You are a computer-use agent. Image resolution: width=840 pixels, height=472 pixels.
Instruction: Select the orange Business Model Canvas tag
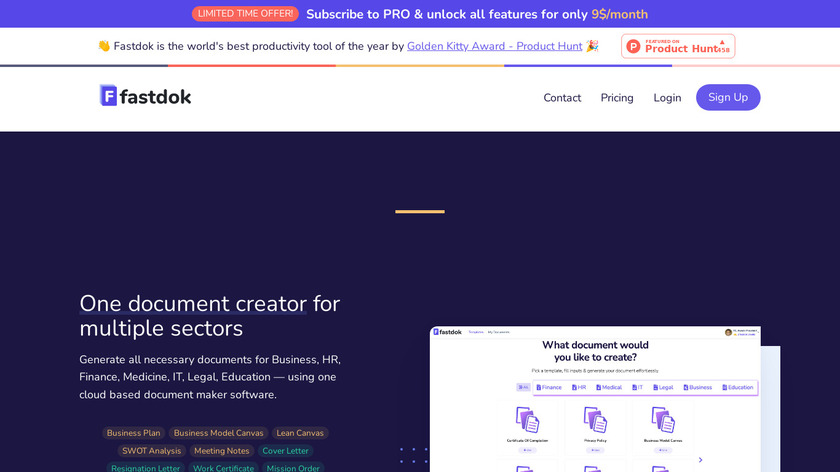(x=219, y=433)
